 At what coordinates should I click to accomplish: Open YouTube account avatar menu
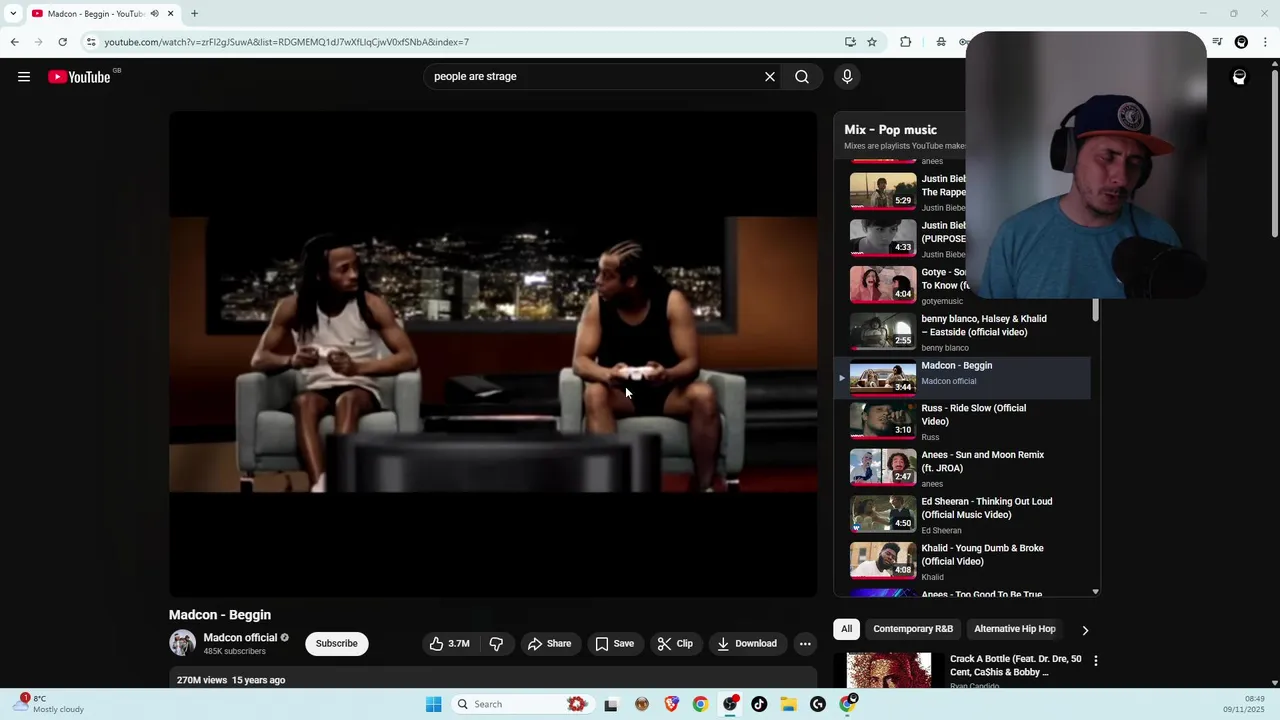click(x=1239, y=77)
